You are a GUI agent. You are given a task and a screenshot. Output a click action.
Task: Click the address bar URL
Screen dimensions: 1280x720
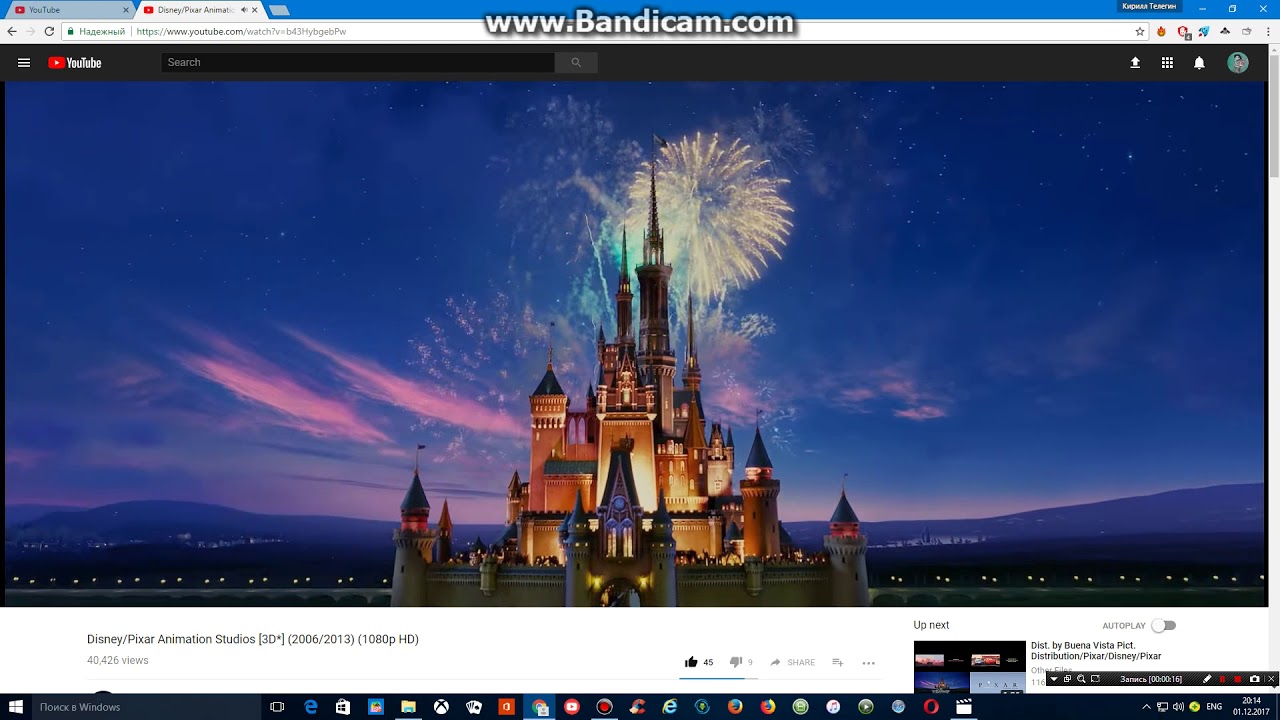241,32
